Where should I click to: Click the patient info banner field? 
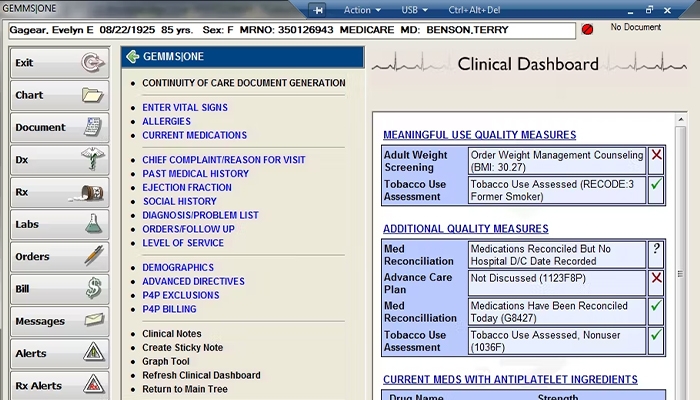(292, 30)
